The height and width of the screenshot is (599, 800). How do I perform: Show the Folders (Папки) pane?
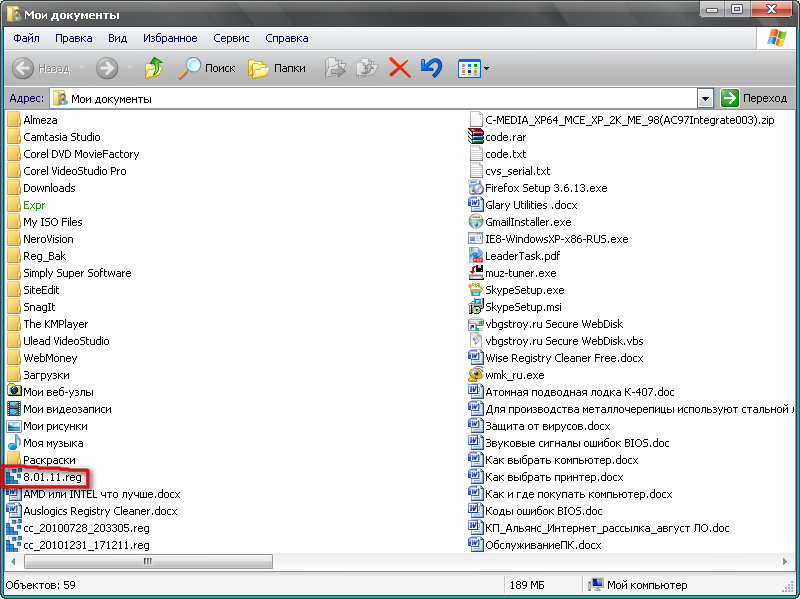(277, 68)
